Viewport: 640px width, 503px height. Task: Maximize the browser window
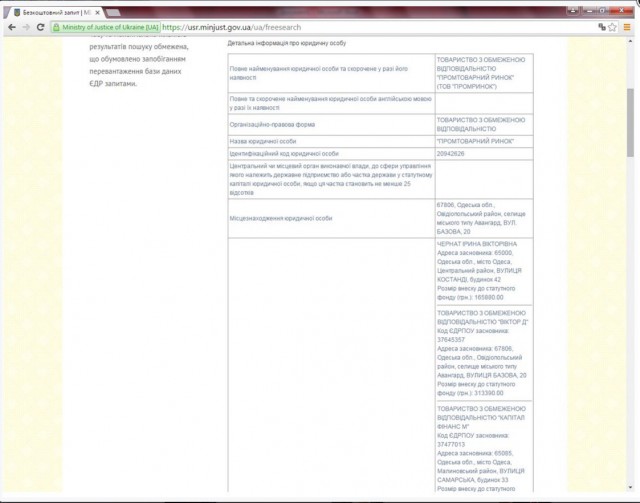(602, 11)
